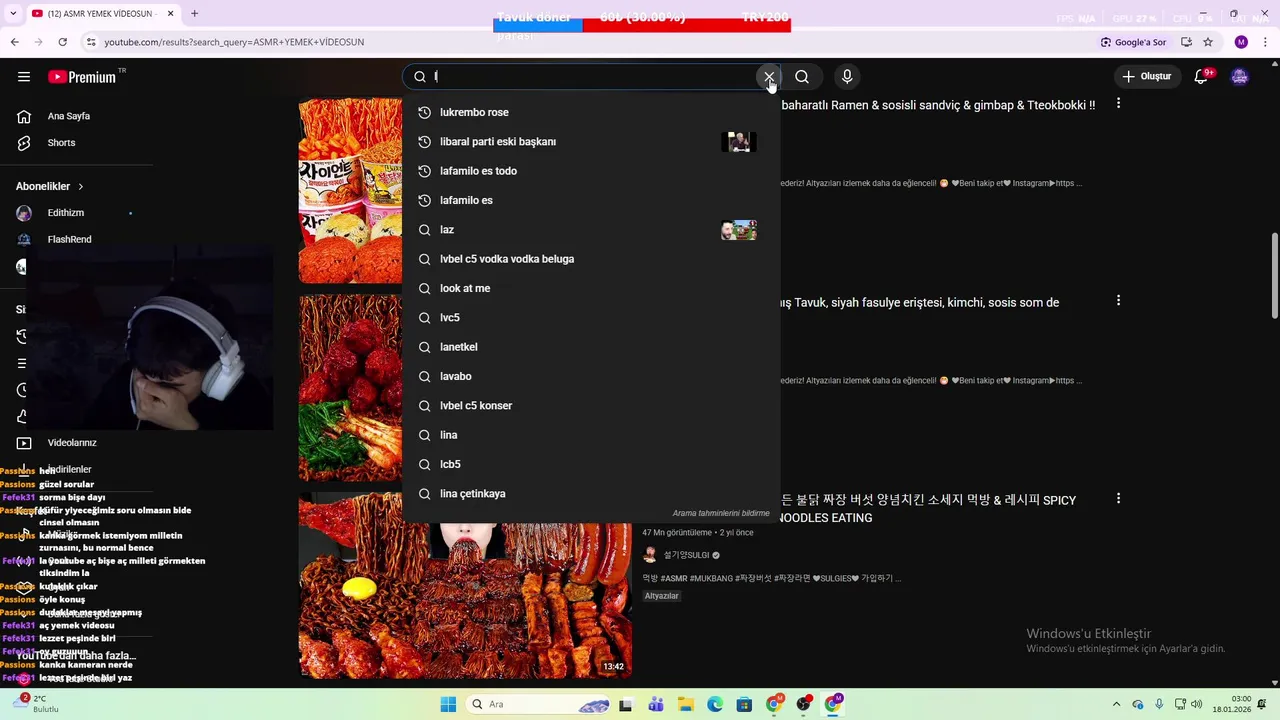Screen dimensions: 1280x720
Task: Bookmark this page with star icon
Action: click(1208, 42)
